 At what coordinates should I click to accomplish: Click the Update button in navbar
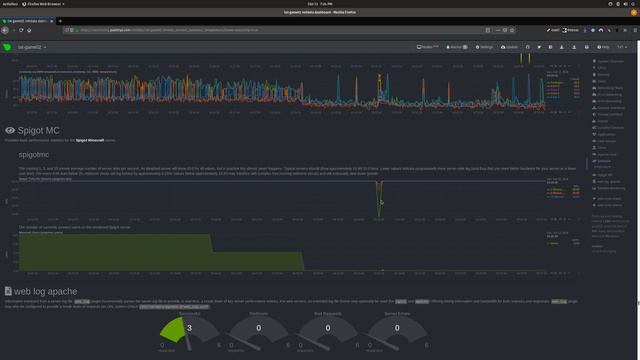[x=509, y=47]
